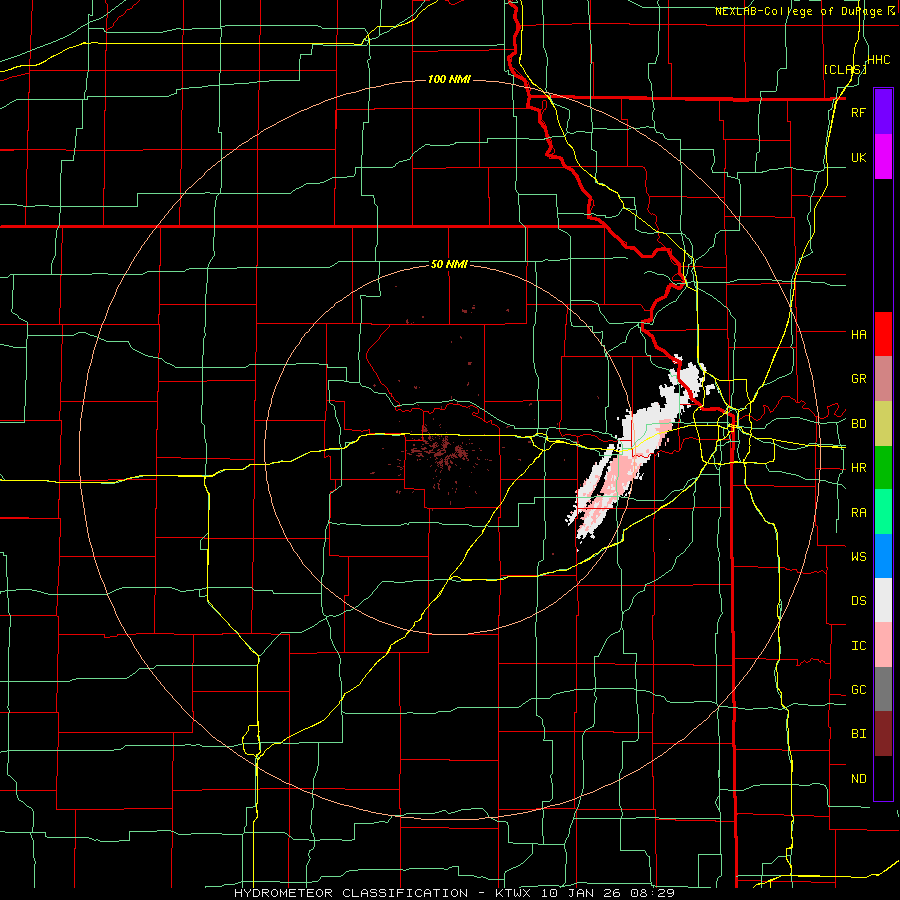Pick the RA light green legend swatch
This screenshot has height=900, width=900.
[x=883, y=512]
